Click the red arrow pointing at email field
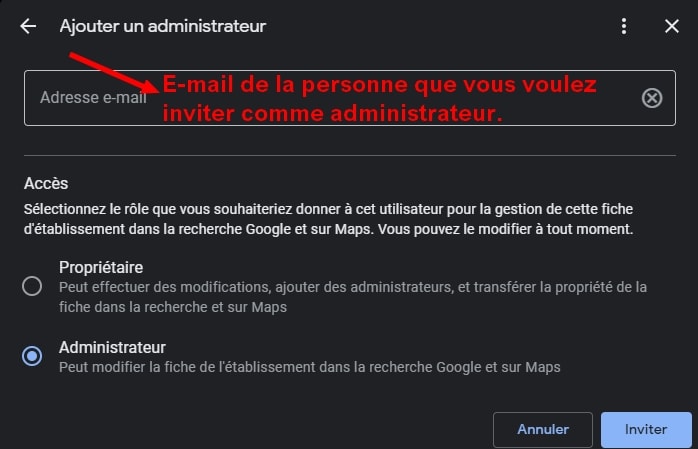This screenshot has width=698, height=449. coord(114,73)
